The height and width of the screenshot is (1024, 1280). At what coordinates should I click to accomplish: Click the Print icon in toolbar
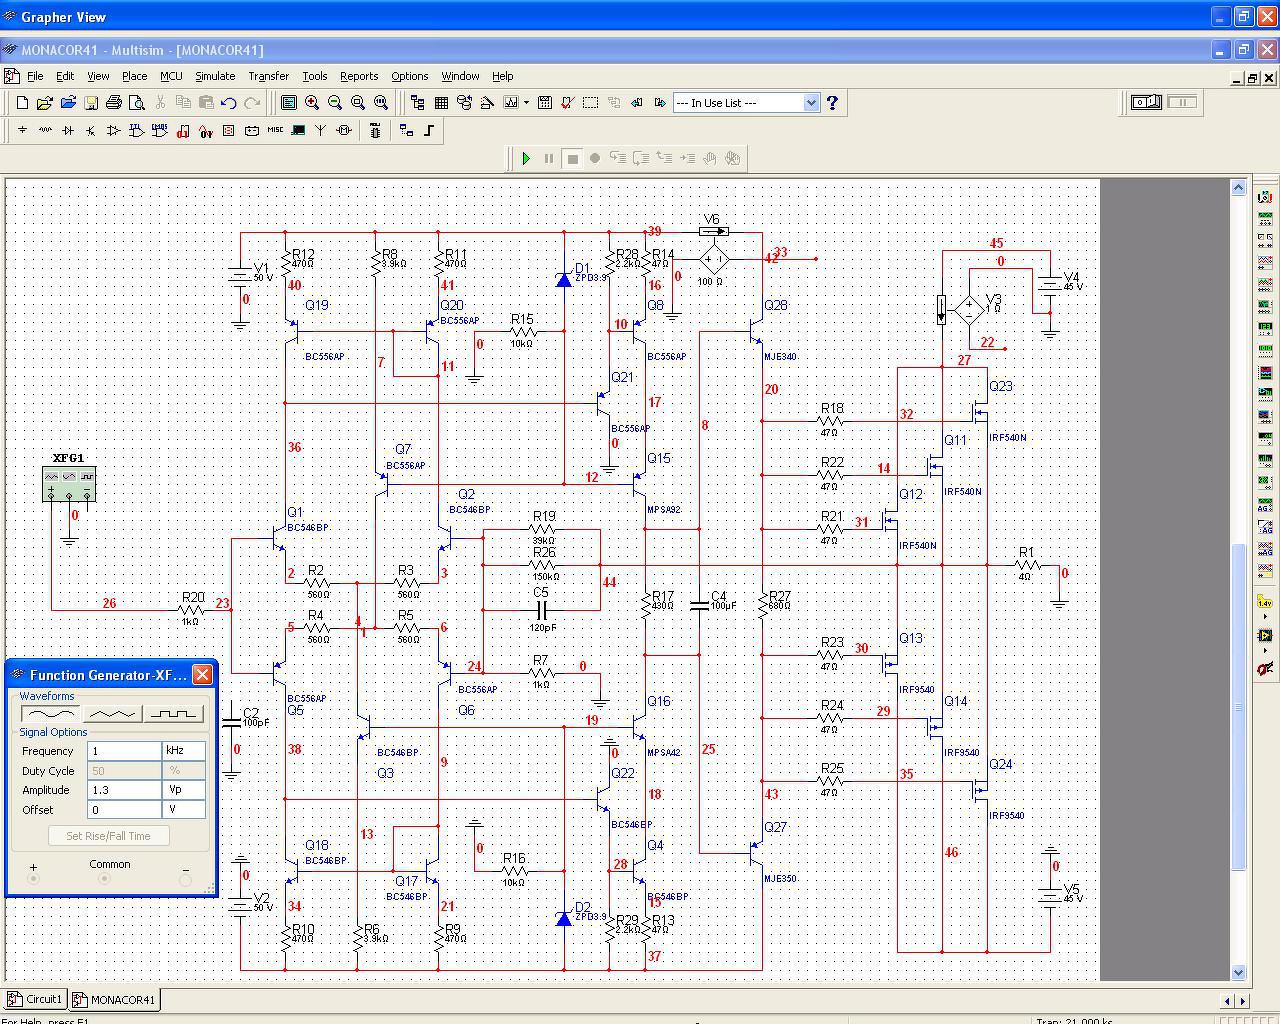[x=114, y=103]
